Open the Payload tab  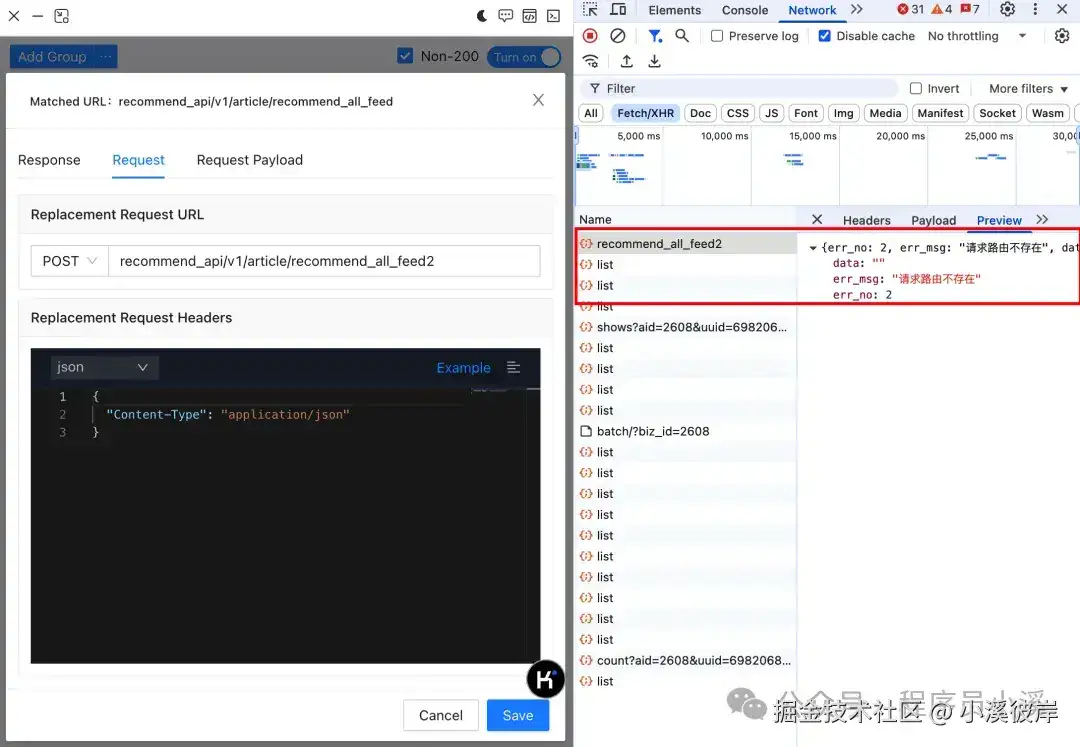point(933,220)
